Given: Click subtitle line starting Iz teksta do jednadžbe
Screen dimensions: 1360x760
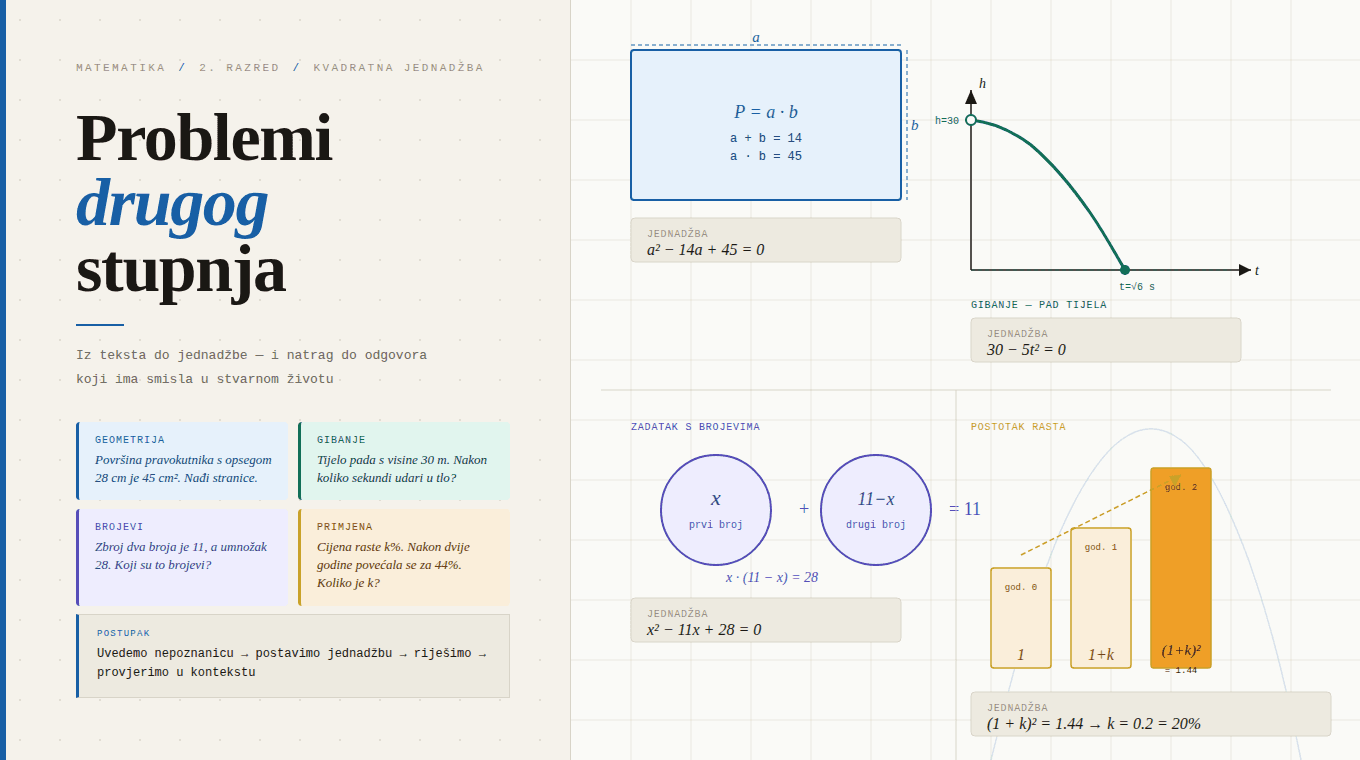Looking at the screenshot, I should [x=251, y=355].
